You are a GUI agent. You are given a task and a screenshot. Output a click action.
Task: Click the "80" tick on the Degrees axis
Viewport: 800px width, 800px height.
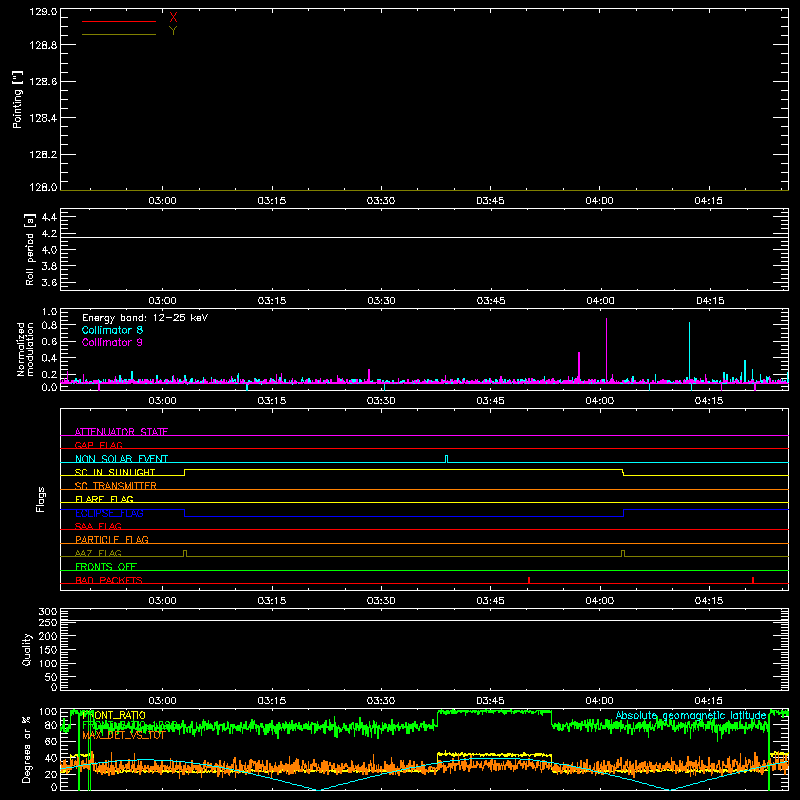coord(51,725)
